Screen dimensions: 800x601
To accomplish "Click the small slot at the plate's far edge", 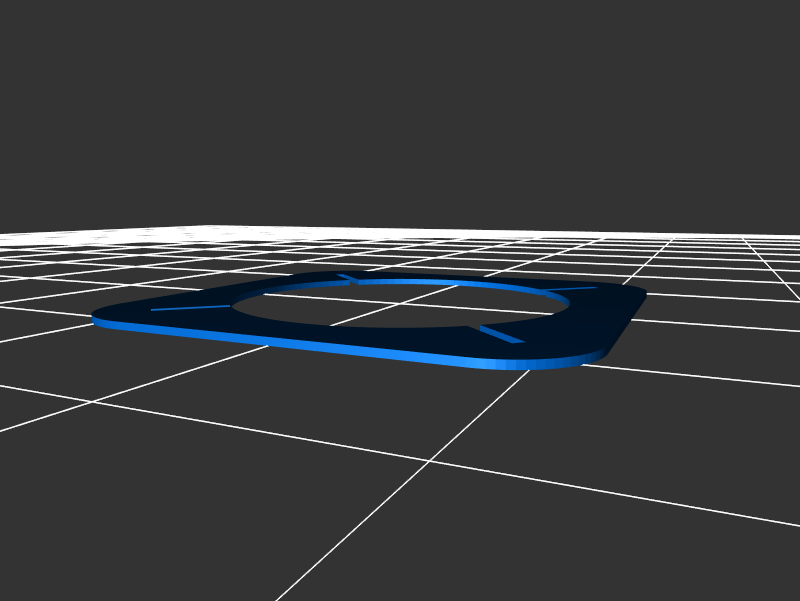I will 346,277.
